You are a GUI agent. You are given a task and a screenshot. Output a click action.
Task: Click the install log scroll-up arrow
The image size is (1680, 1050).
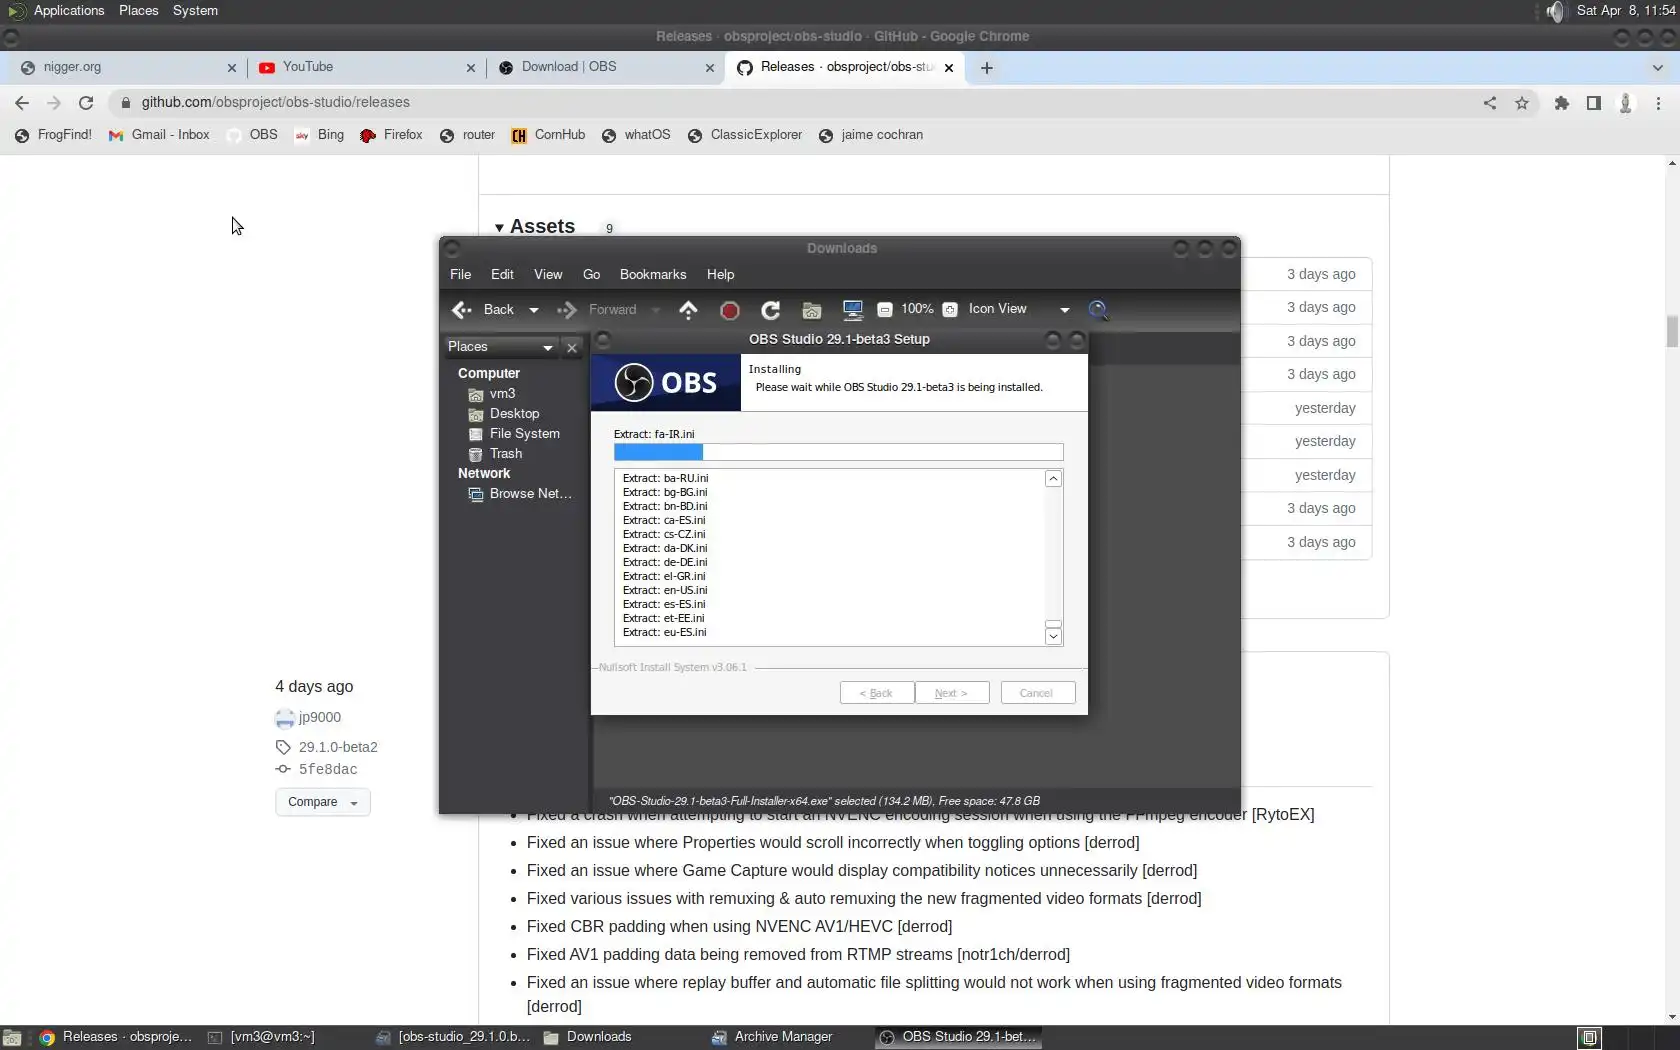[1053, 479]
